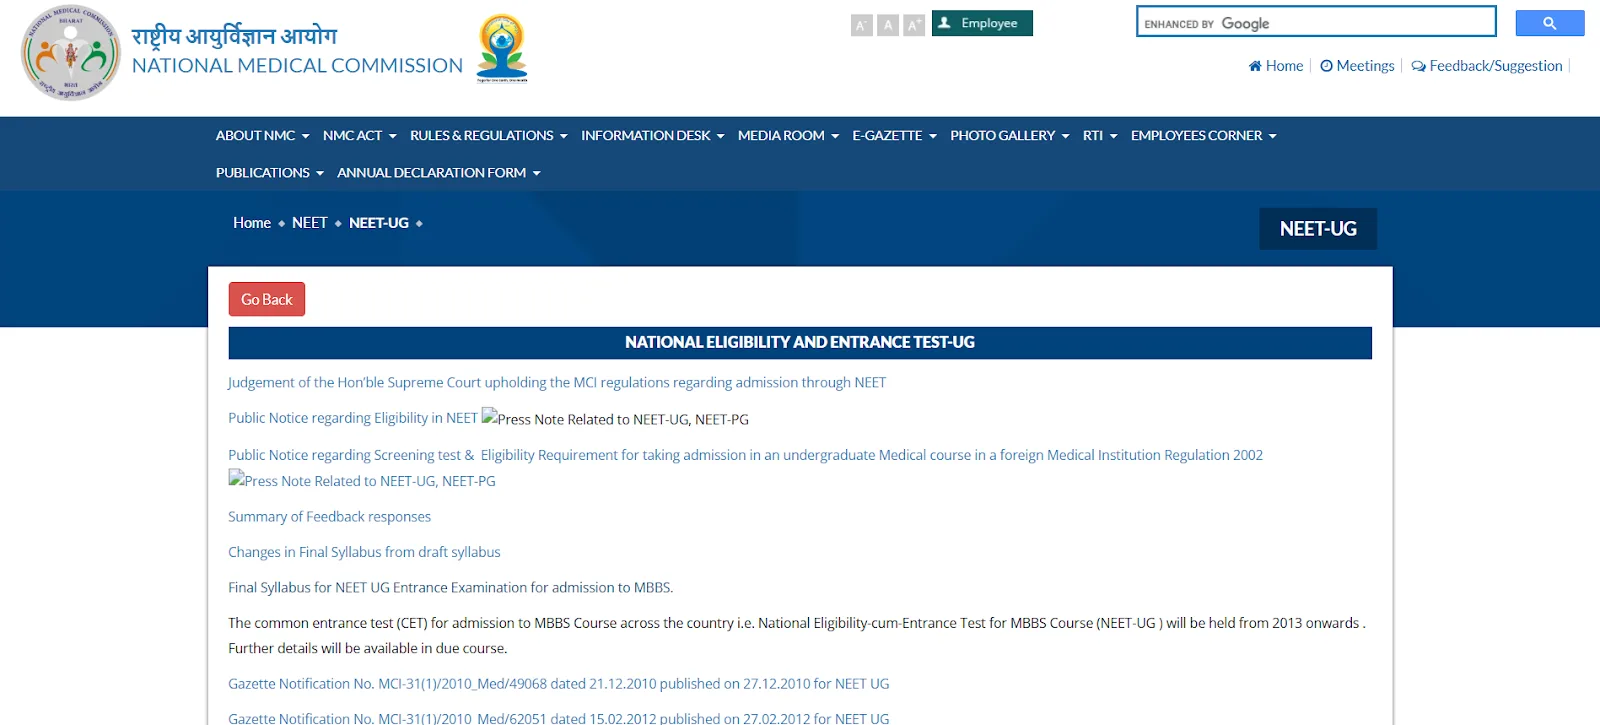The image size is (1600, 725).
Task: Open Gazette Notification dated 15.02.2012 link
Action: (558, 718)
